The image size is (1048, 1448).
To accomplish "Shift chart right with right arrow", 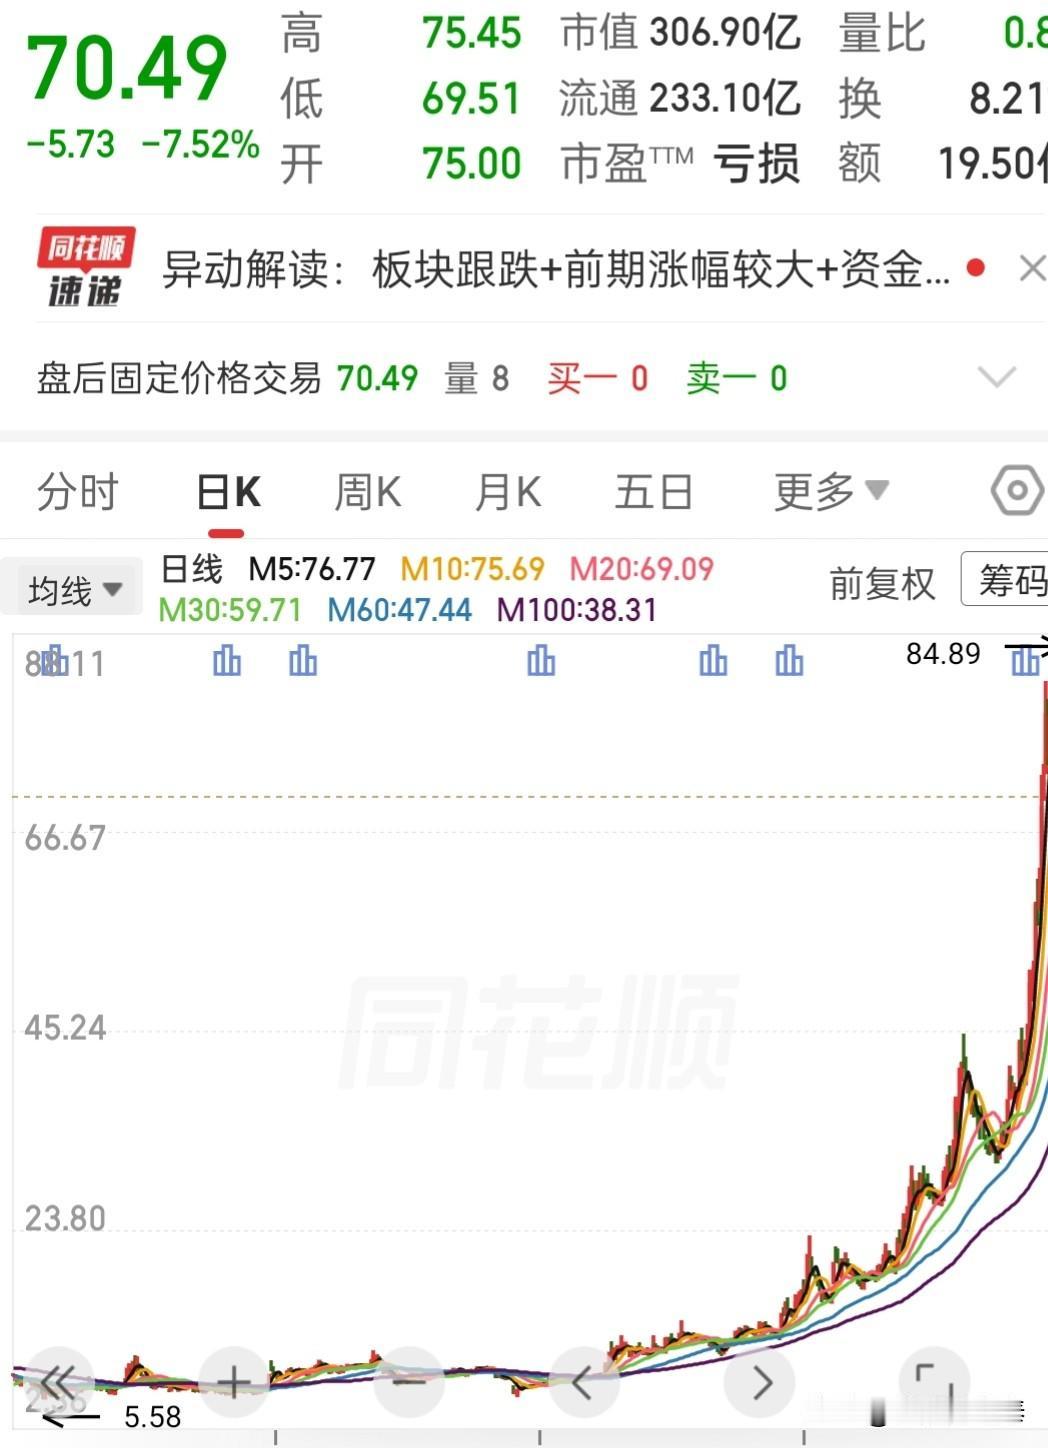I will (760, 1382).
